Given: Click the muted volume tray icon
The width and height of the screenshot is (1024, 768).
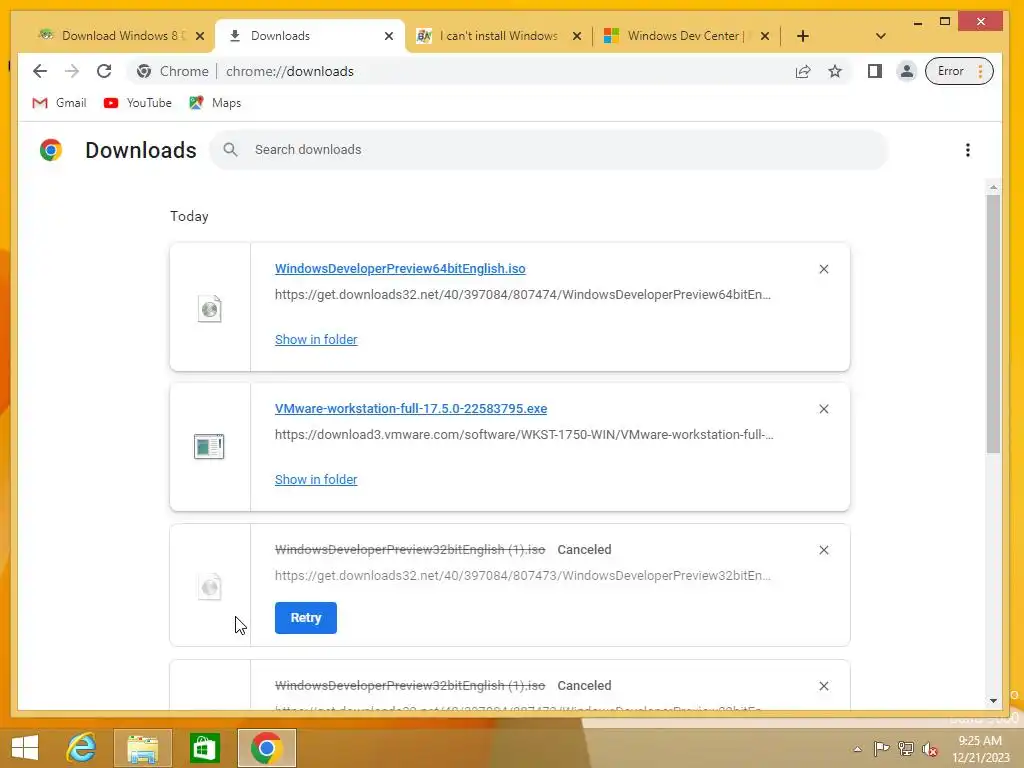Looking at the screenshot, I should coord(929,749).
